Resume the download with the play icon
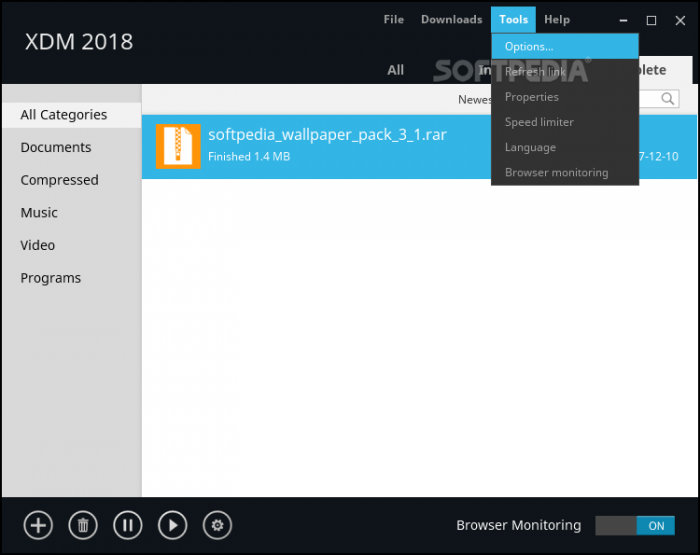This screenshot has width=700, height=555. click(x=172, y=525)
